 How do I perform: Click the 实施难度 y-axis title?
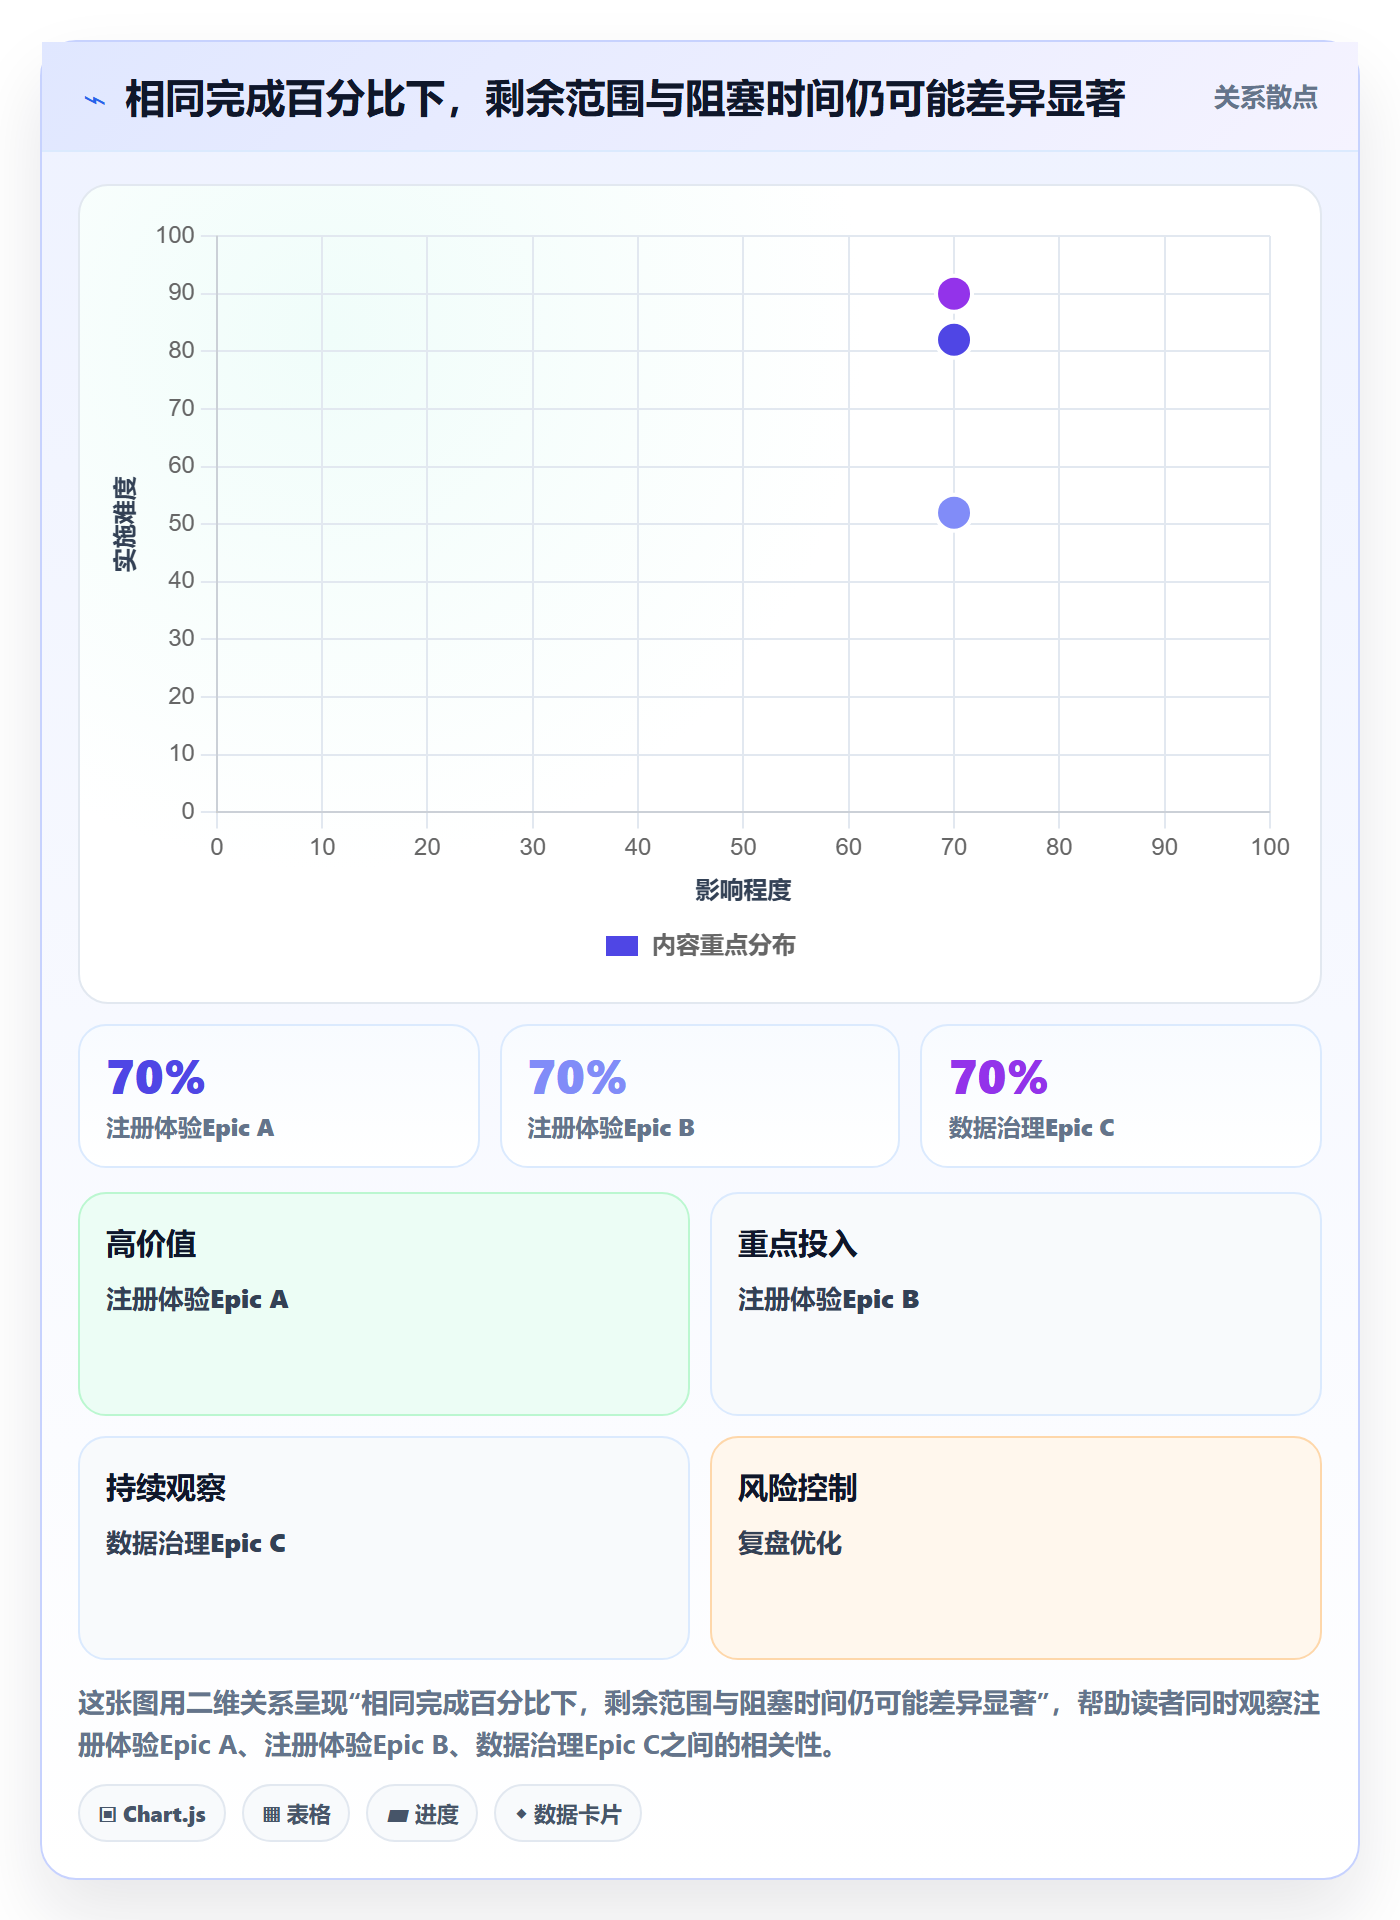pos(125,524)
